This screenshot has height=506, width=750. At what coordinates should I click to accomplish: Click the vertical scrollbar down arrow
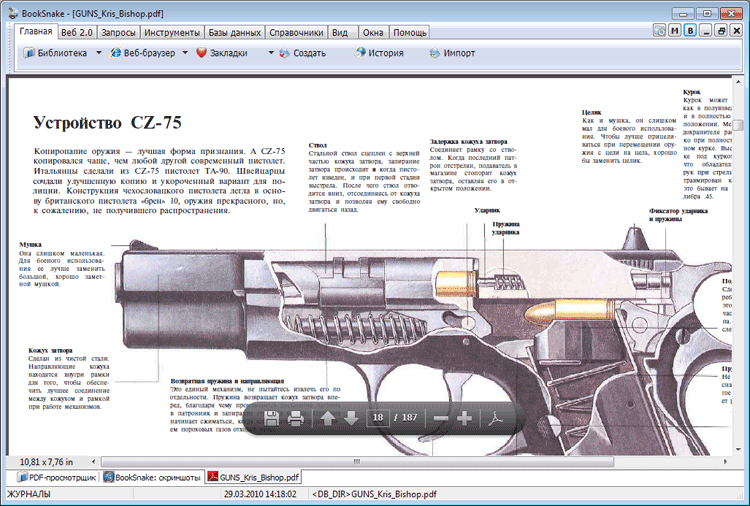[739, 449]
